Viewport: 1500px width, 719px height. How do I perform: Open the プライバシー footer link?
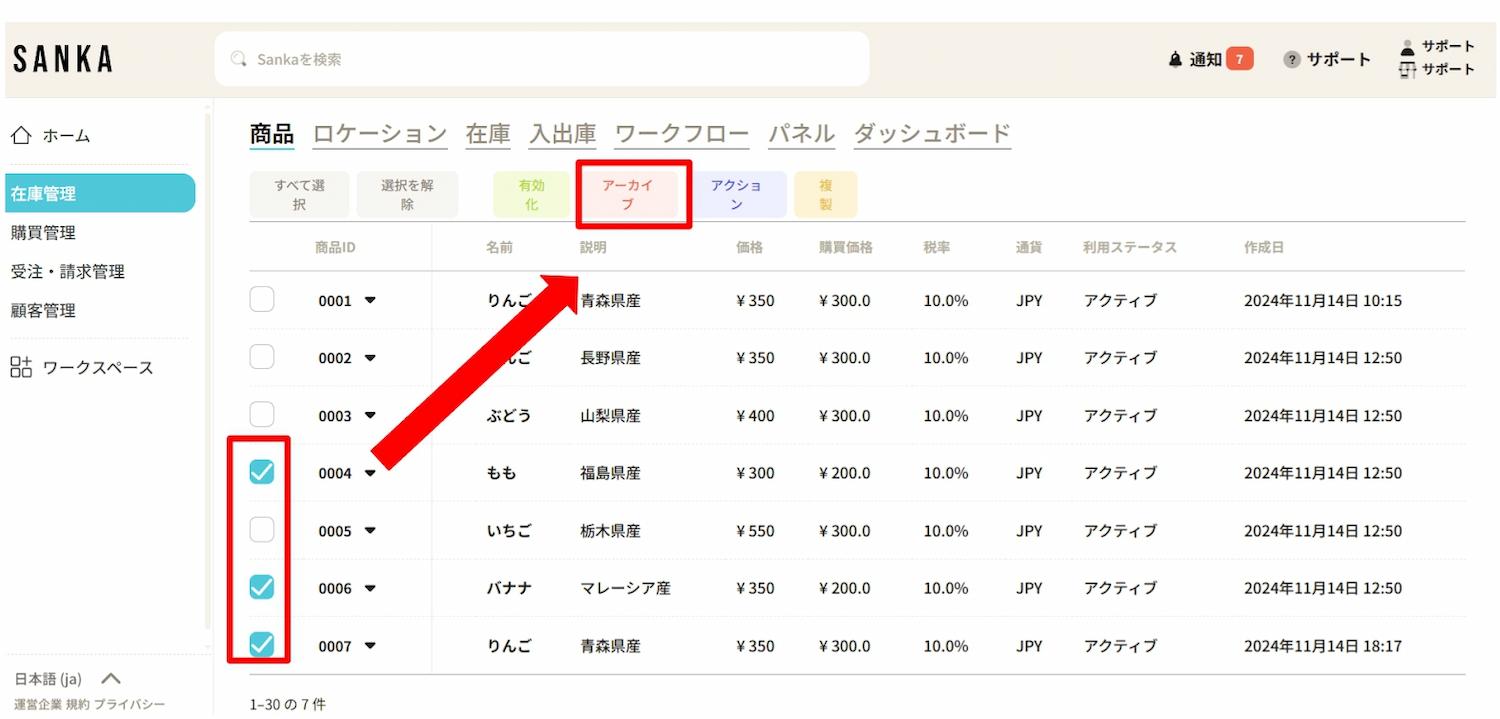pos(129,704)
